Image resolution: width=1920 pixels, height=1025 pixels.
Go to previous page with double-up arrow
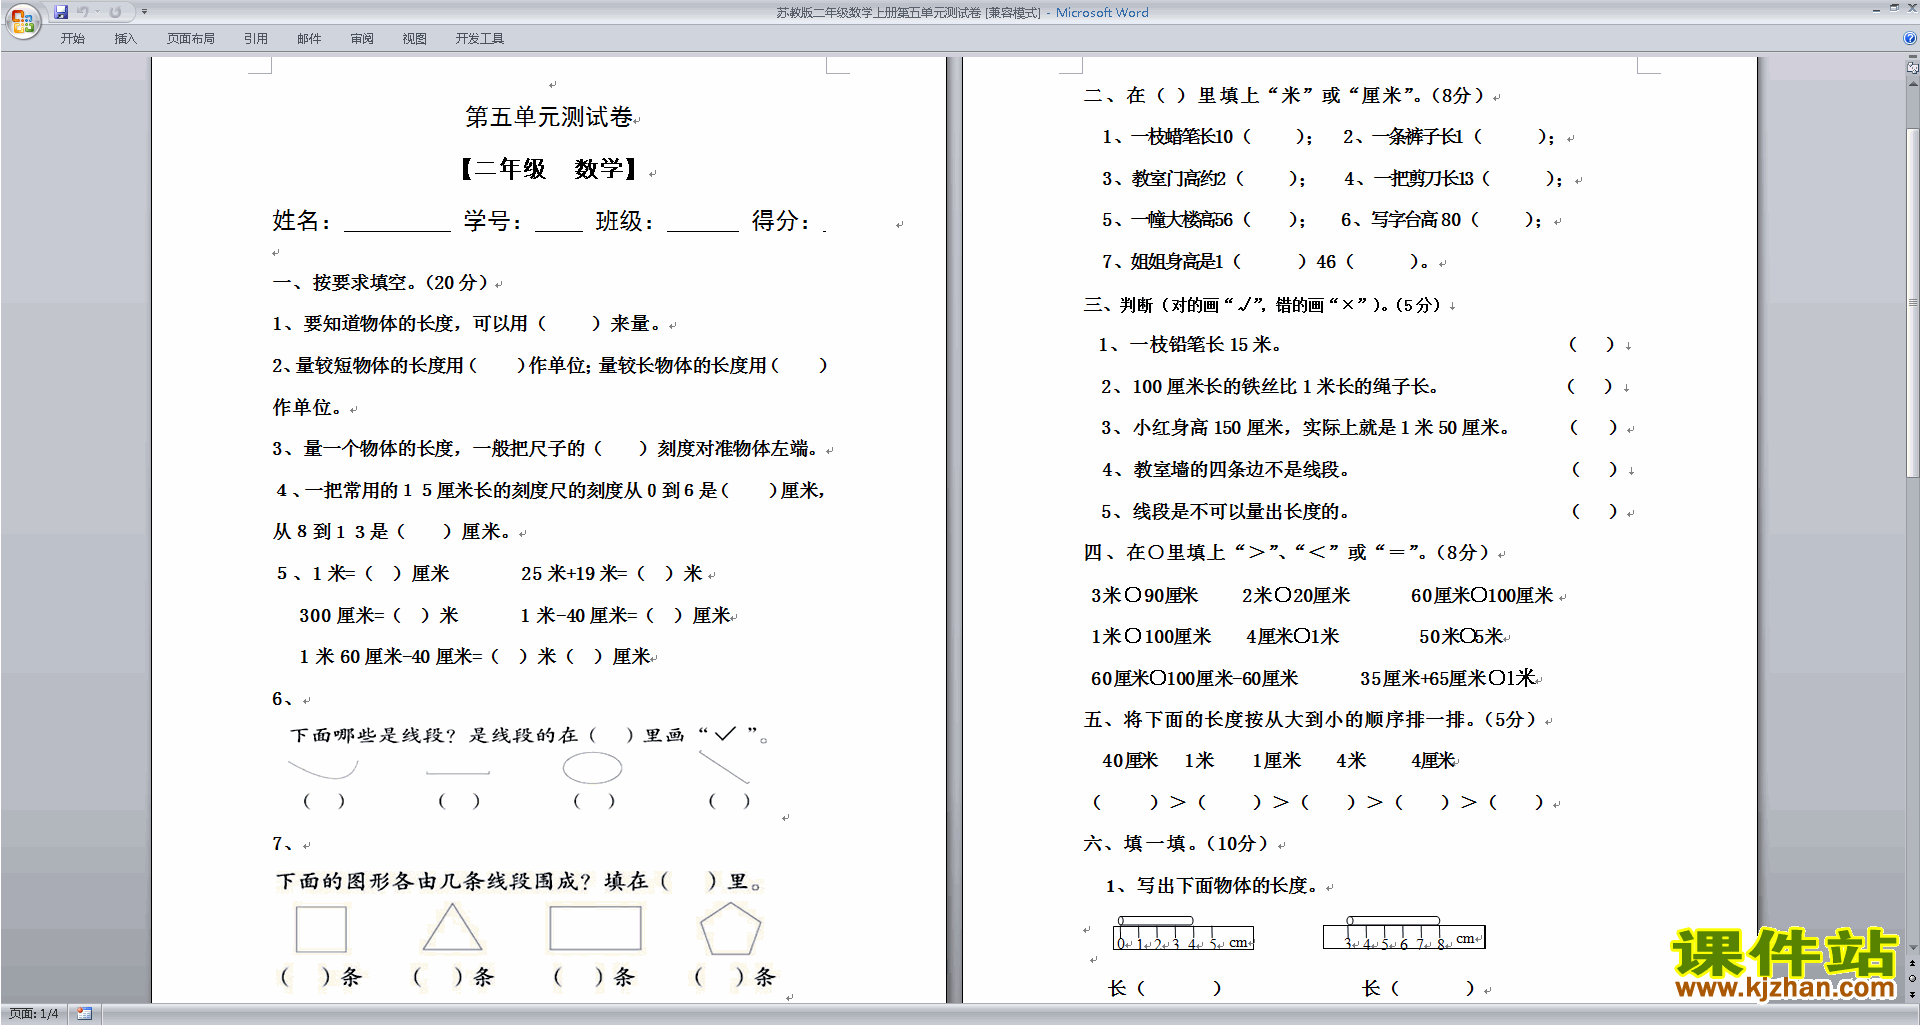tap(1913, 963)
